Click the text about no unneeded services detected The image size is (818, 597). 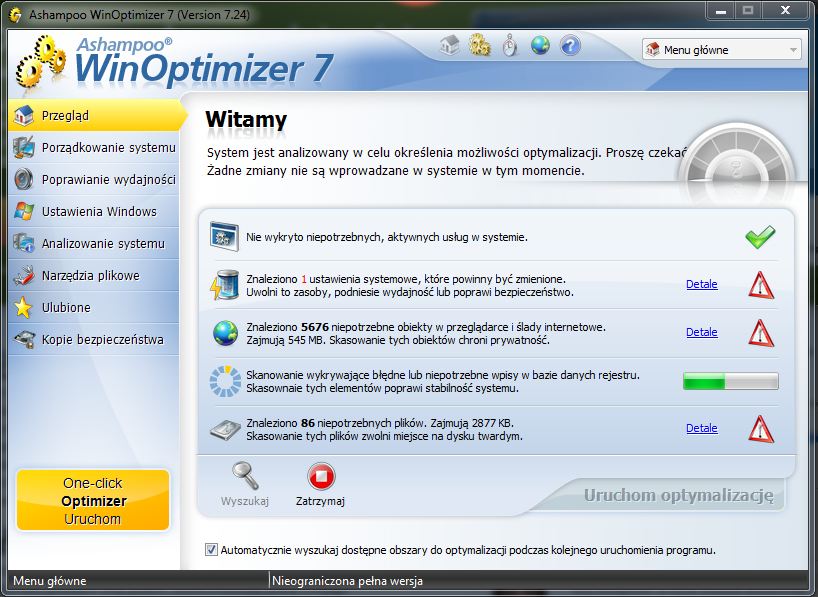(387, 237)
